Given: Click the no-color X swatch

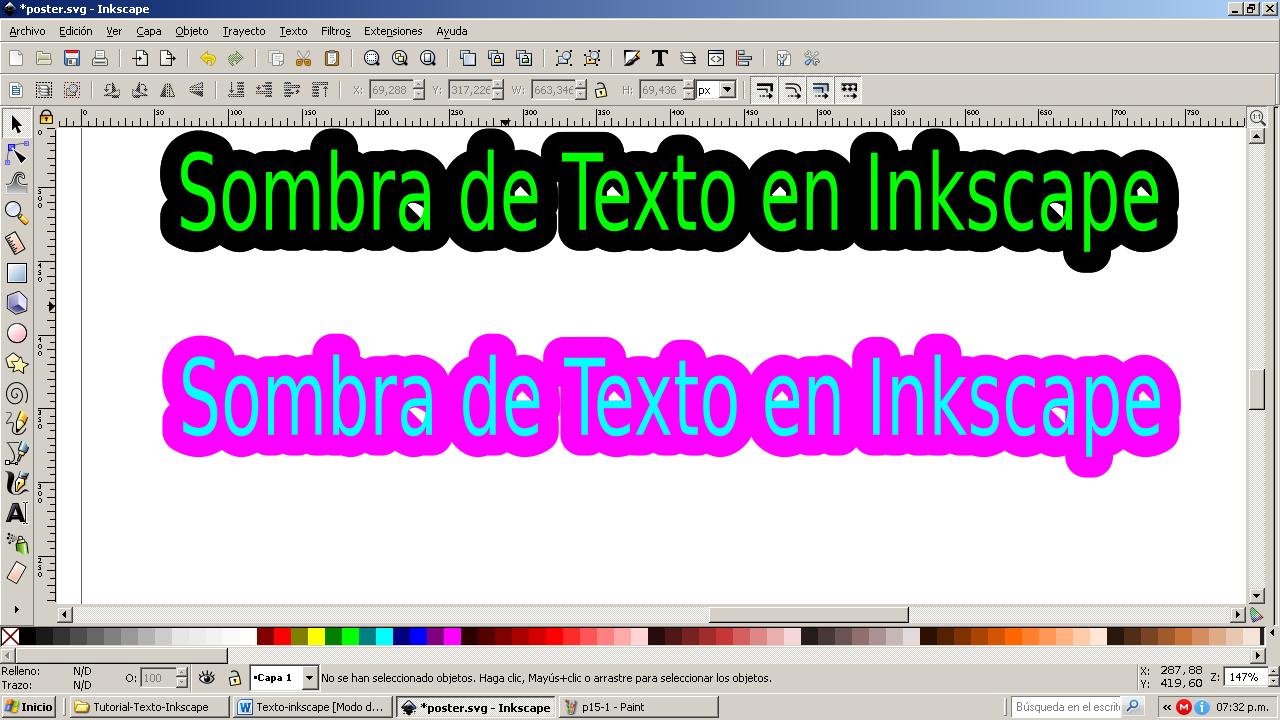Looking at the screenshot, I should pyautogui.click(x=10, y=636).
